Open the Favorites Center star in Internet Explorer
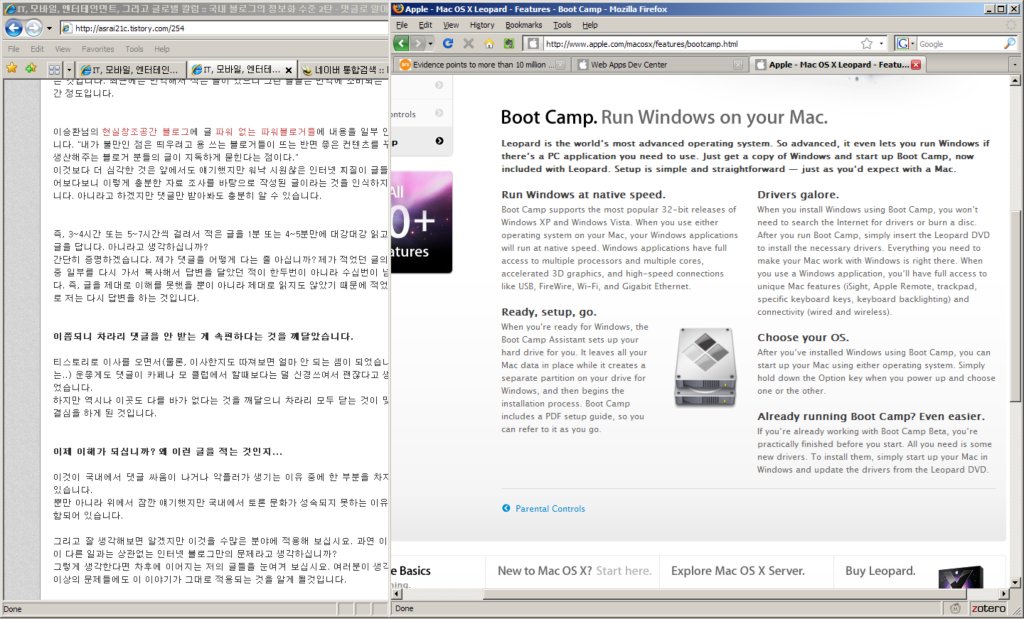Screen dimensions: 1024x619 (12, 68)
